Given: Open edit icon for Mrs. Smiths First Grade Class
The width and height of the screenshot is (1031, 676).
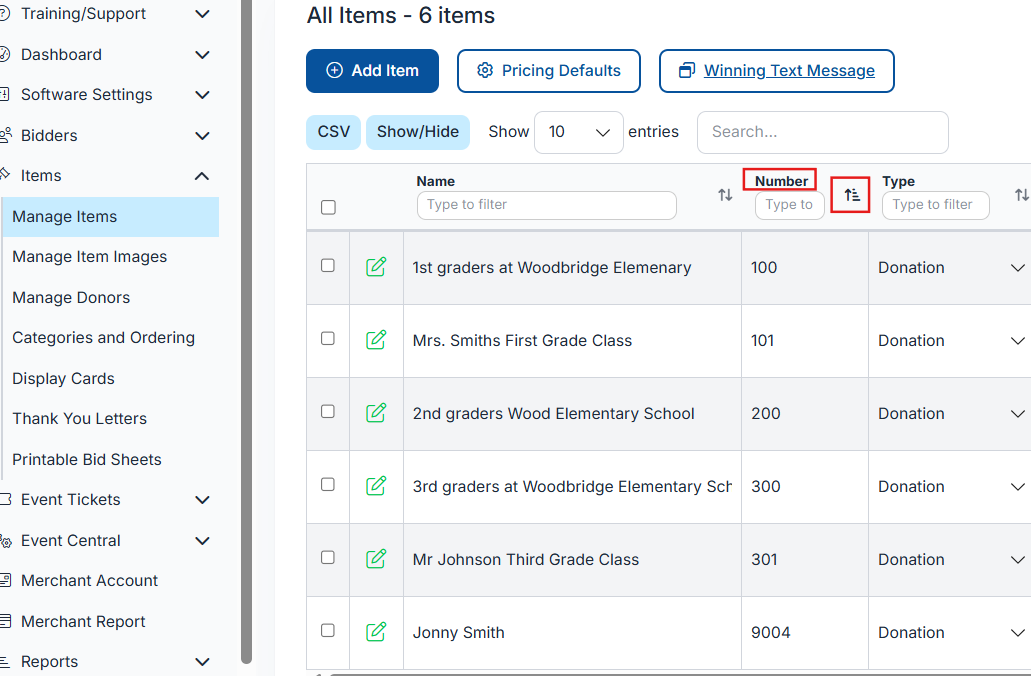Looking at the screenshot, I should coord(376,340).
